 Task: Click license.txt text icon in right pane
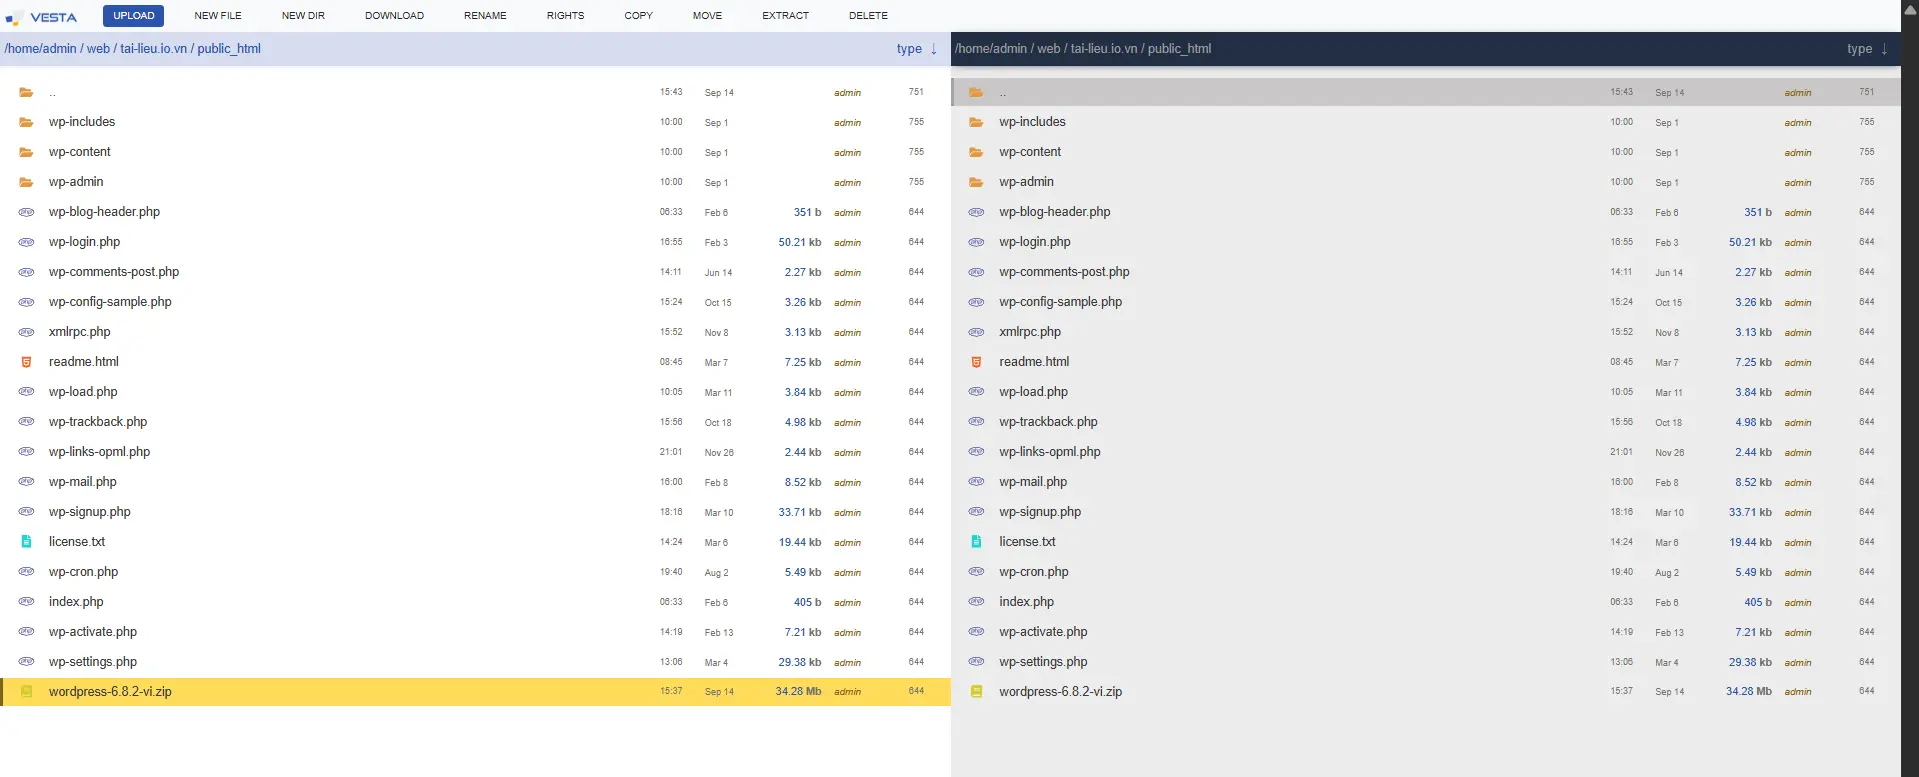pos(976,542)
